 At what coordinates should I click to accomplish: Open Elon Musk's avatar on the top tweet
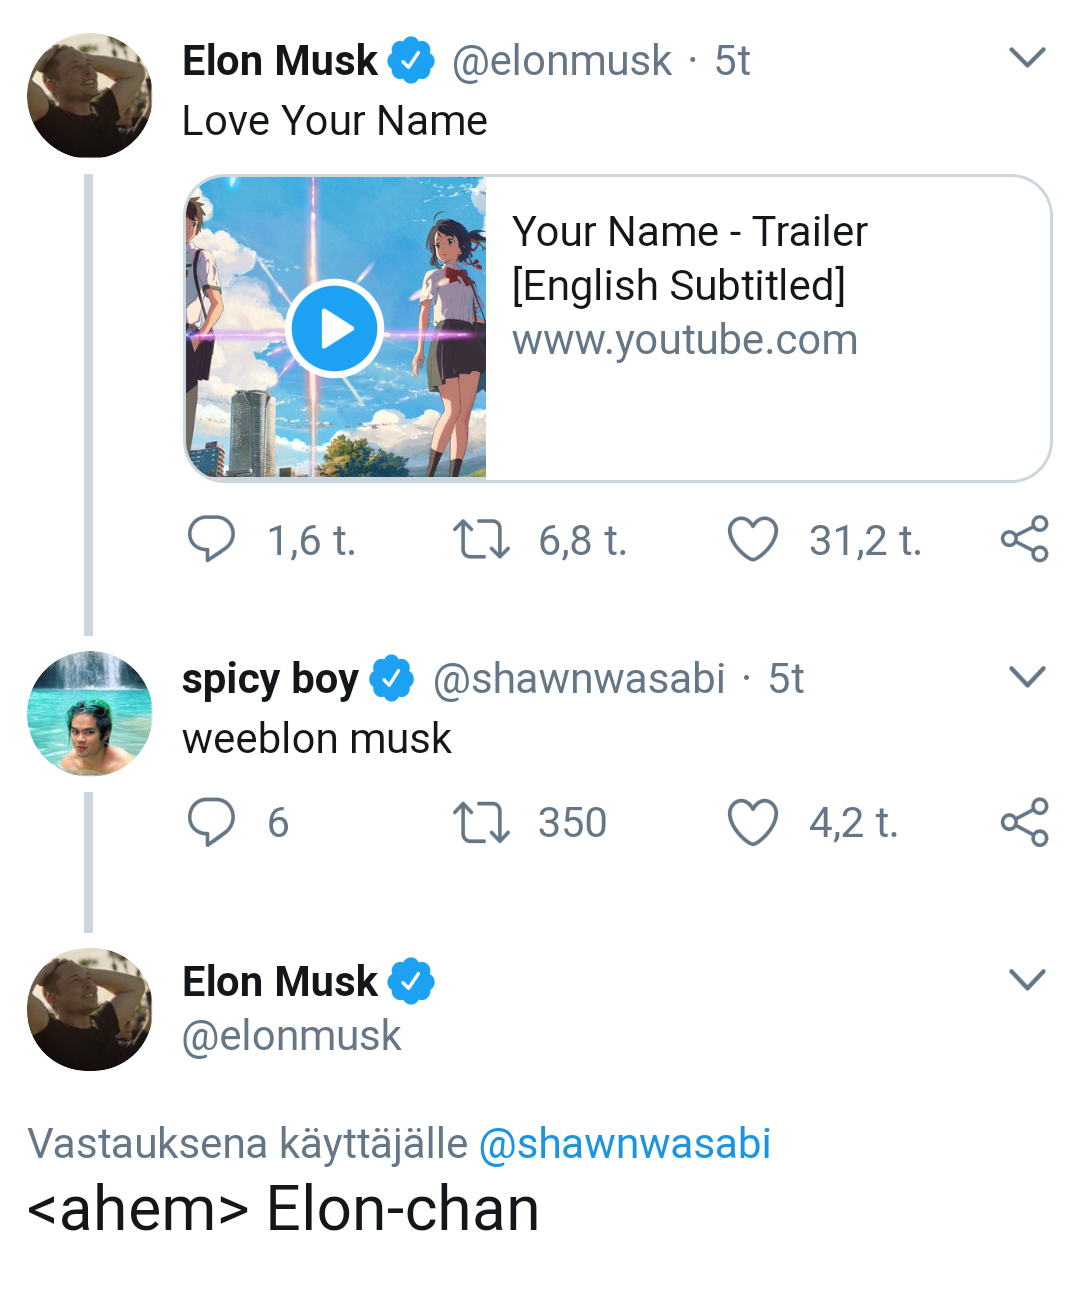coord(90,95)
